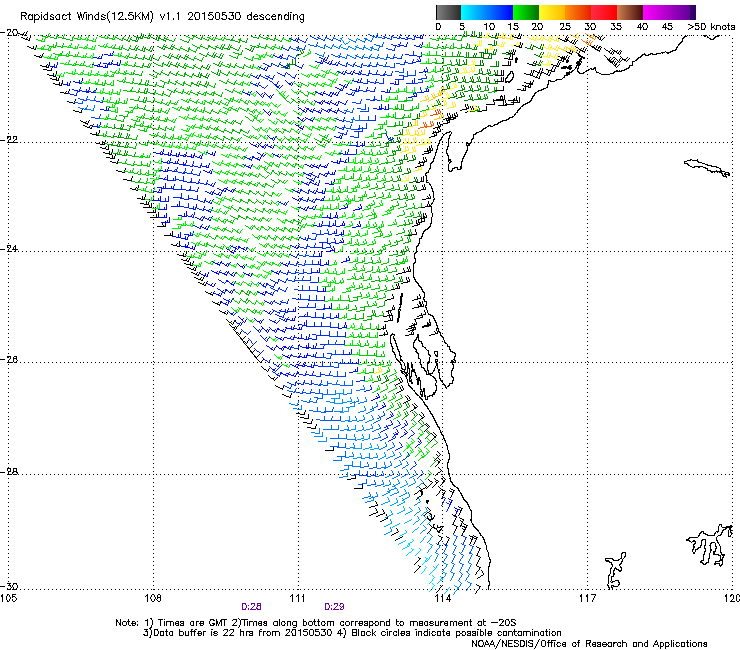
Task: Click the red 30-35 knots legend swatch
Action: coord(604,12)
